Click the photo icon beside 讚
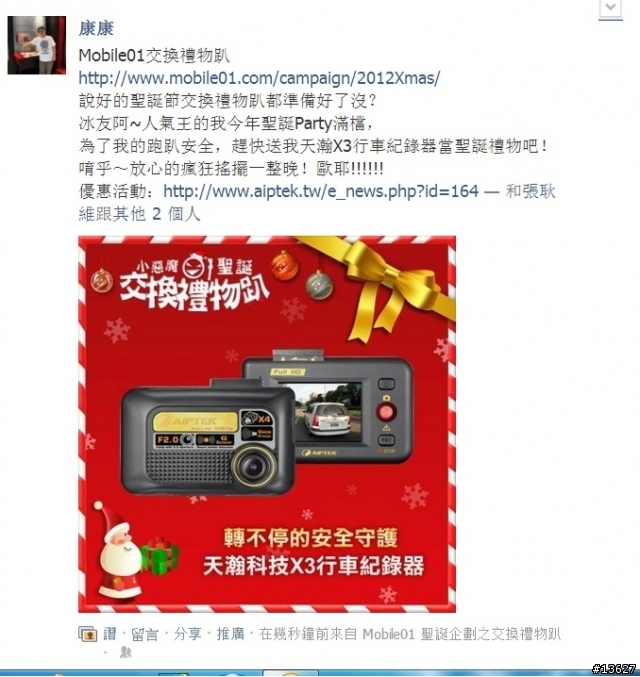This screenshot has height=677, width=640. [x=88, y=634]
